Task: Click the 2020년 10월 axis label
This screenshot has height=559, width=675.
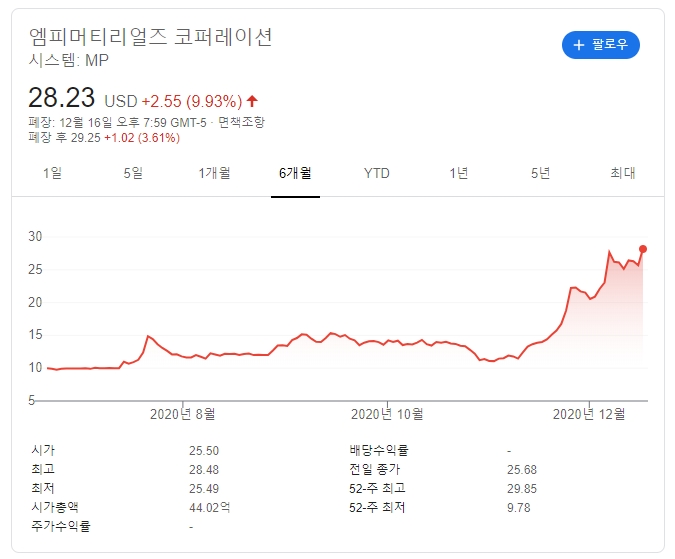Action: coord(387,414)
